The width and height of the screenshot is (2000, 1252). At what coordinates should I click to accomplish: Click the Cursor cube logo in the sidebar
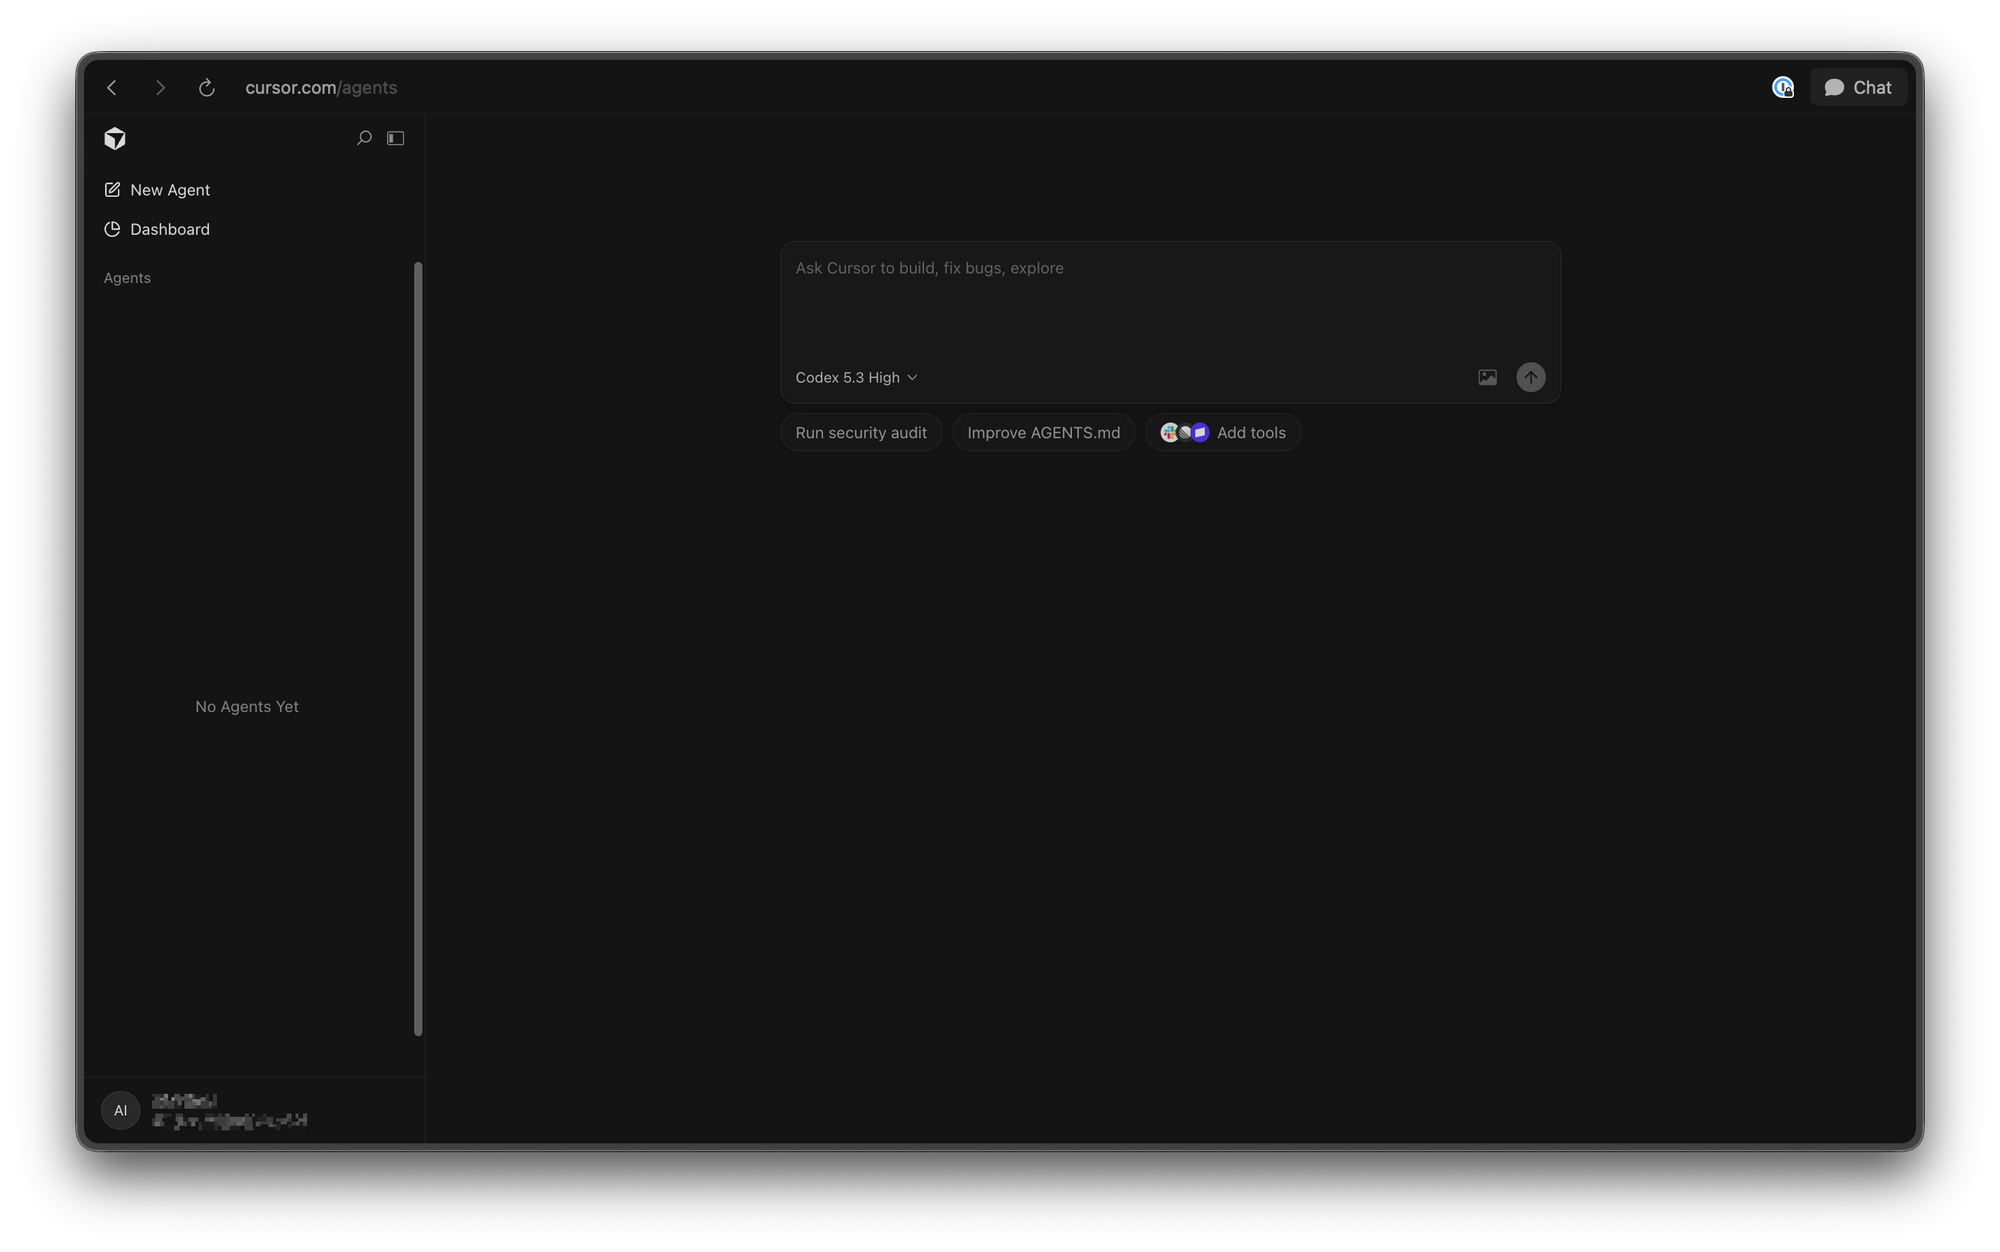pyautogui.click(x=115, y=138)
